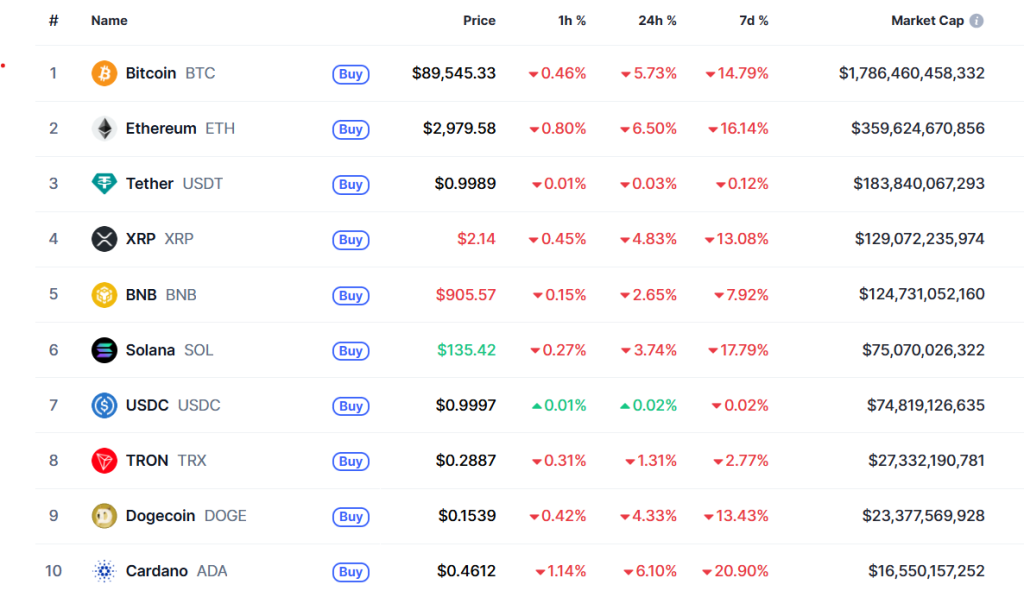Click the Bitcoin coin logo icon
Screen dimensions: 1024x597
coord(104,73)
